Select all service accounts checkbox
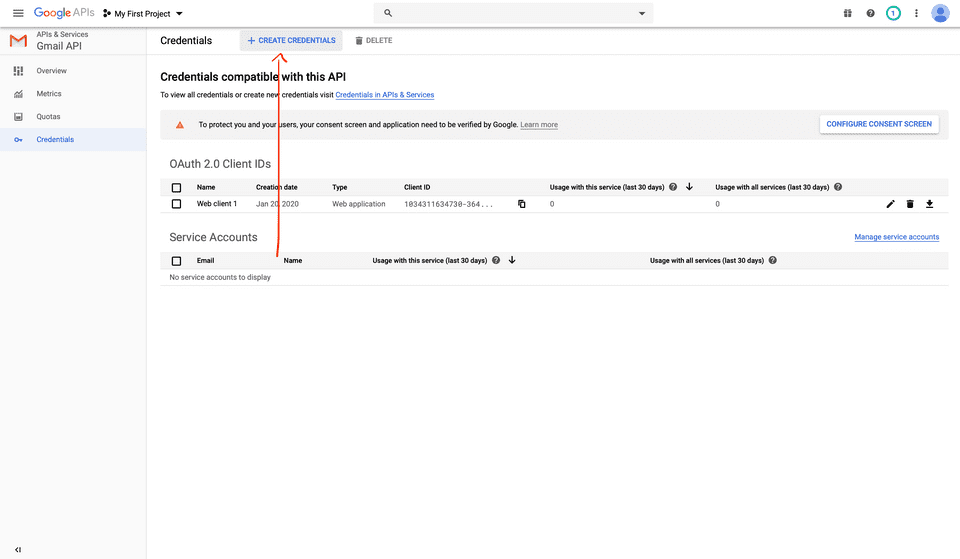 click(x=176, y=261)
